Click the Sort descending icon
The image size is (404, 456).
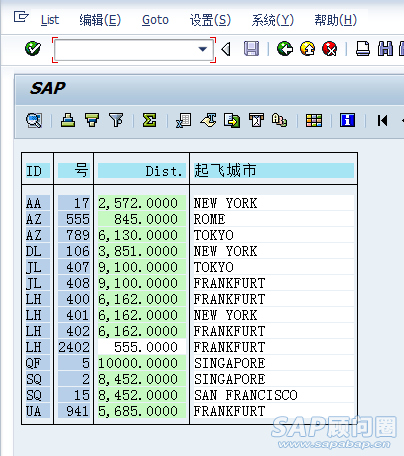[x=92, y=120]
